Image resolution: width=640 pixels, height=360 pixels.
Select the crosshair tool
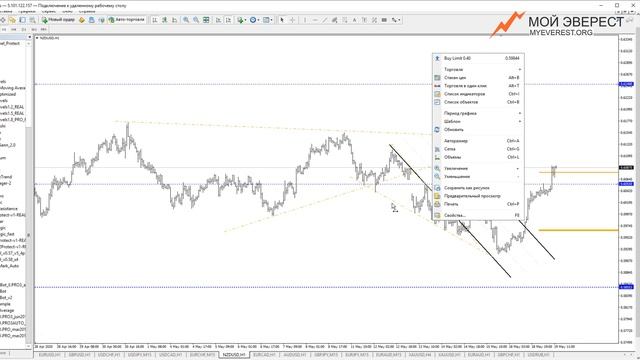tap(292, 20)
